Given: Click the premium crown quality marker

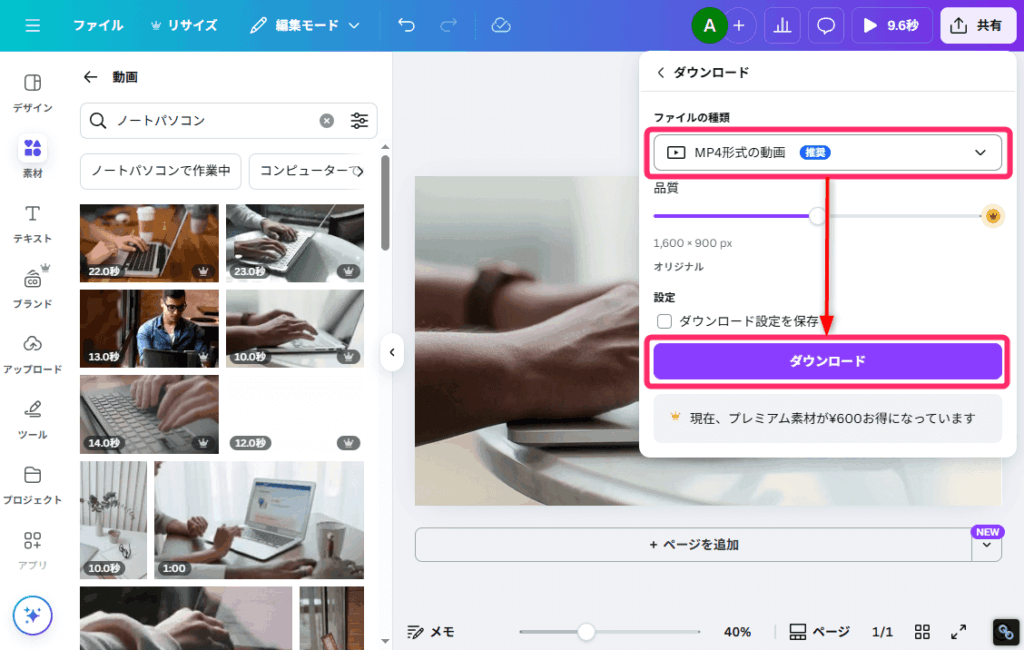Looking at the screenshot, I should click(993, 216).
